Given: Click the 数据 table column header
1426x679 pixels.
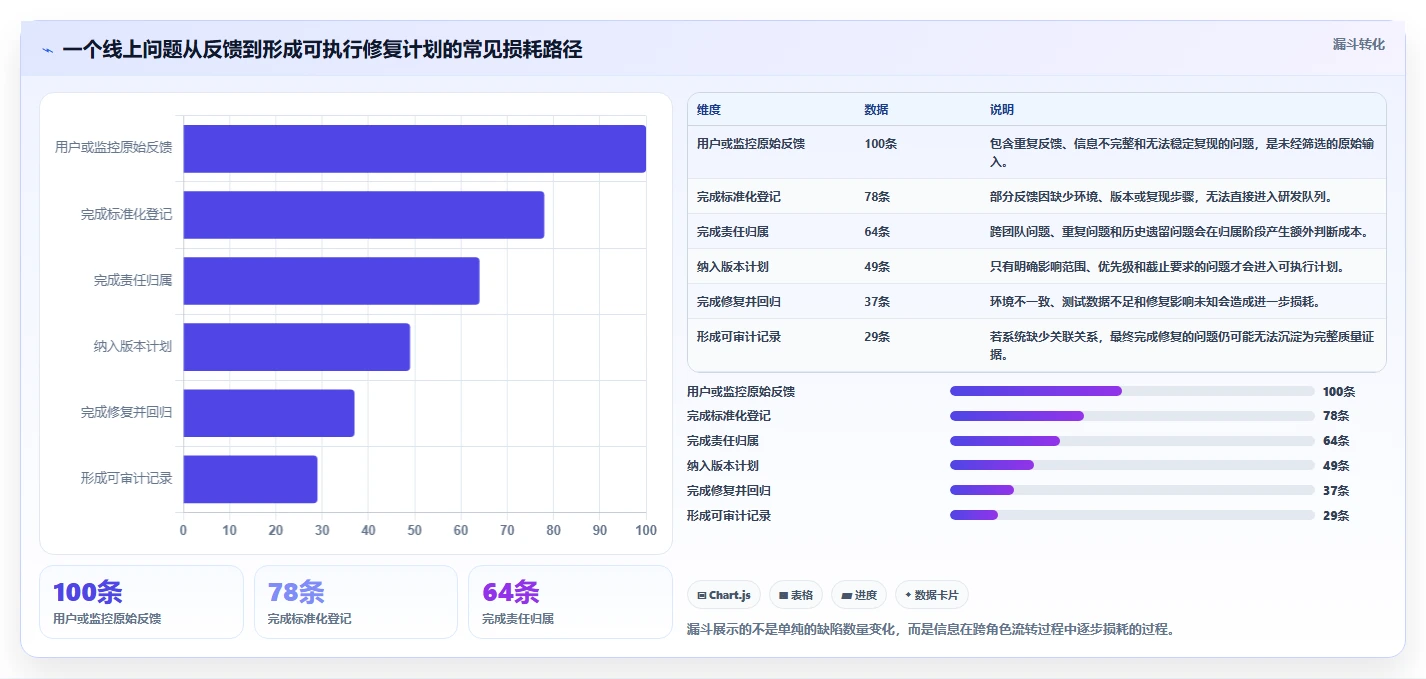Looking at the screenshot, I should [876, 110].
